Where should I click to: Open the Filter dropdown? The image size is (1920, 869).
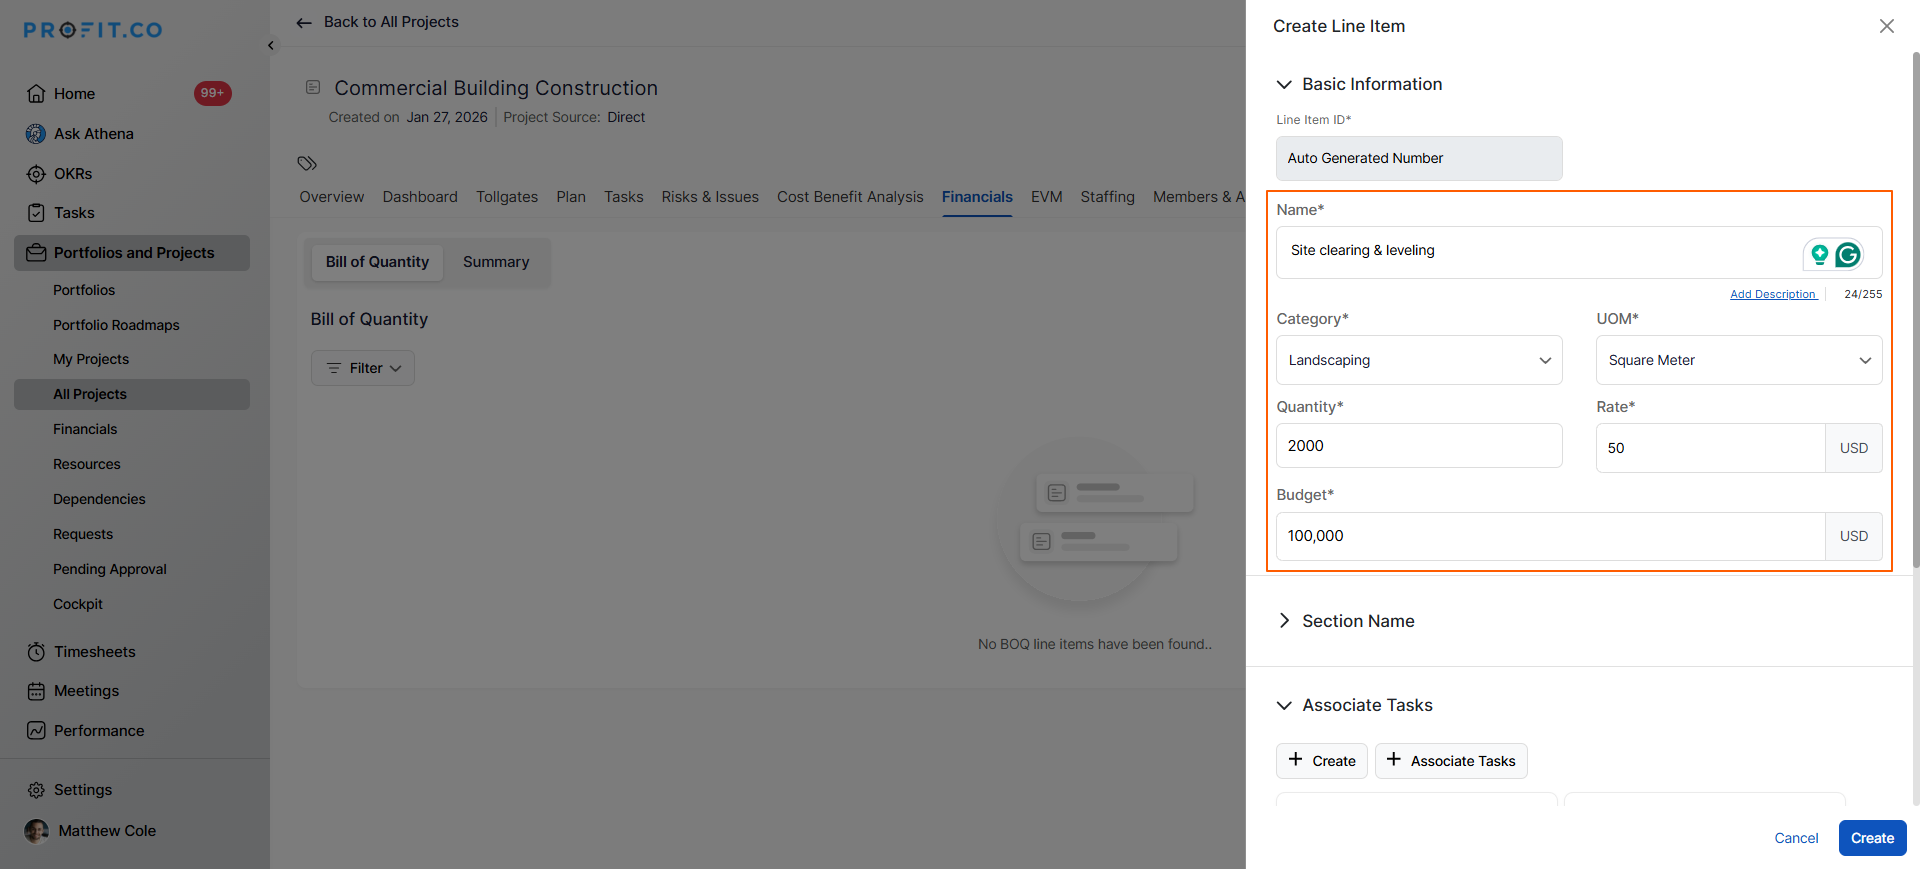tap(363, 368)
